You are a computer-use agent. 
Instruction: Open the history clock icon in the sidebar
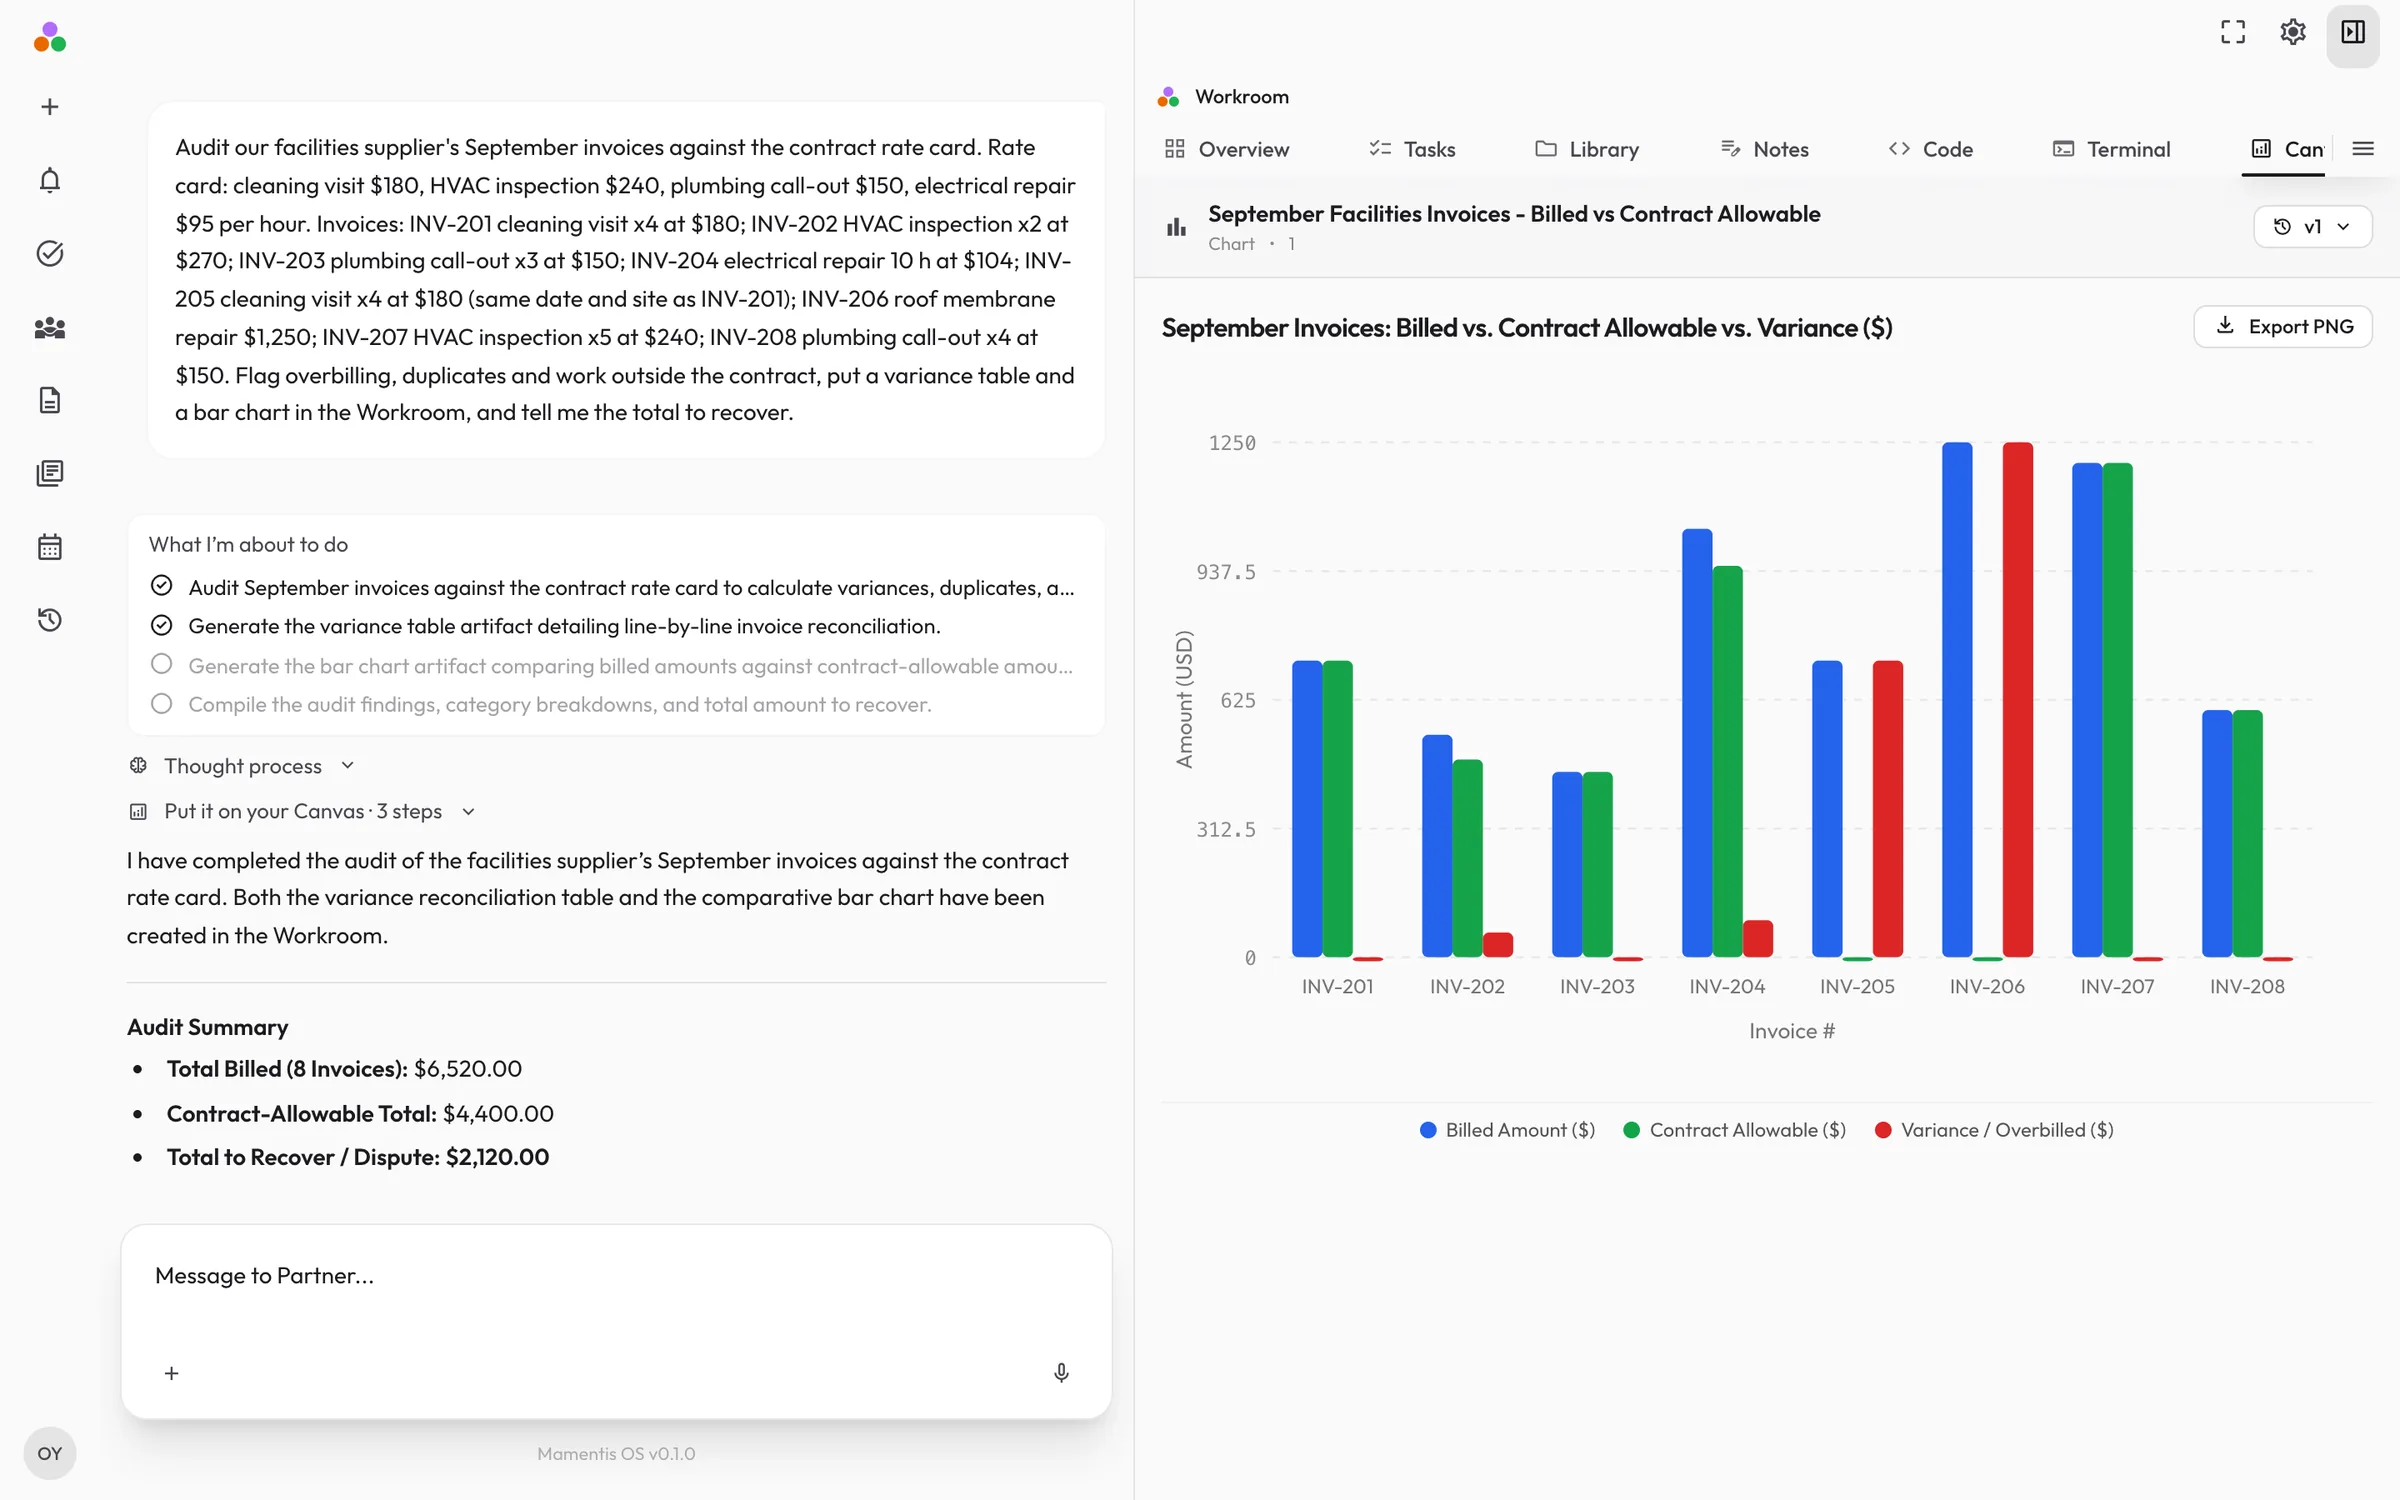tap(49, 620)
